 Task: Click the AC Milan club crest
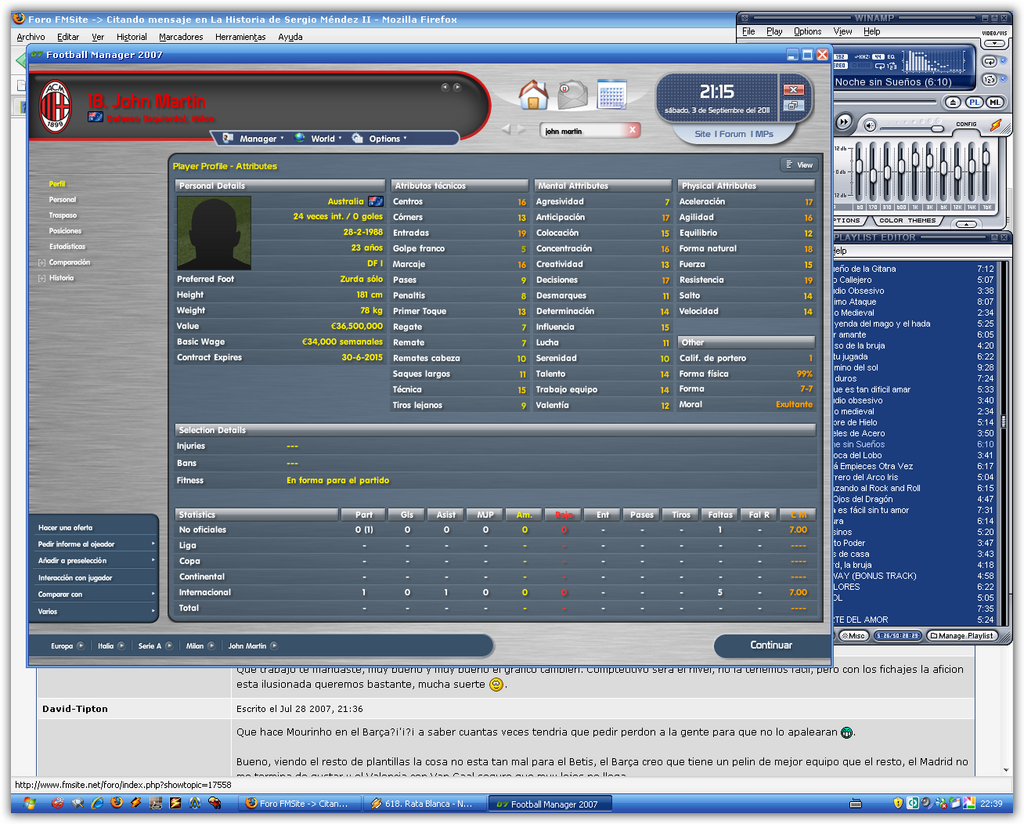coord(56,106)
